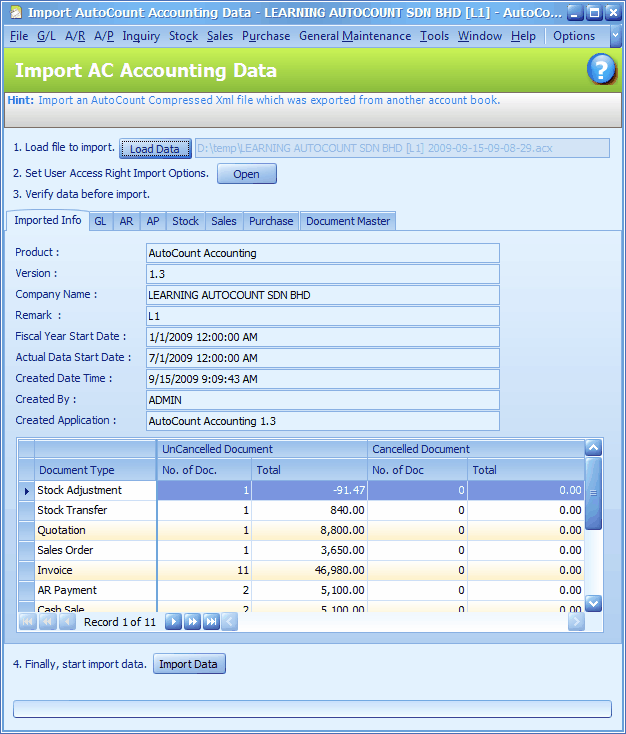
Task: Switch to the Document Master tab
Action: click(348, 221)
